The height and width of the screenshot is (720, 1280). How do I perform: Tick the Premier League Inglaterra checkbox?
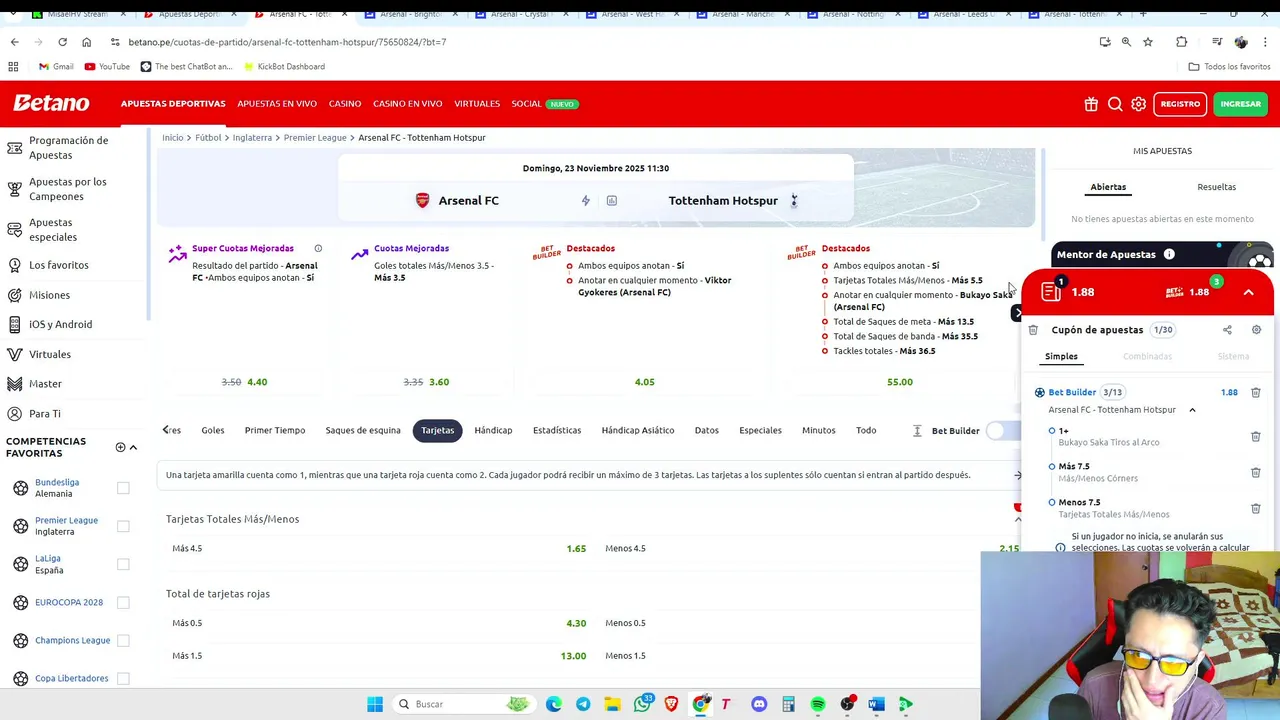[x=123, y=526]
